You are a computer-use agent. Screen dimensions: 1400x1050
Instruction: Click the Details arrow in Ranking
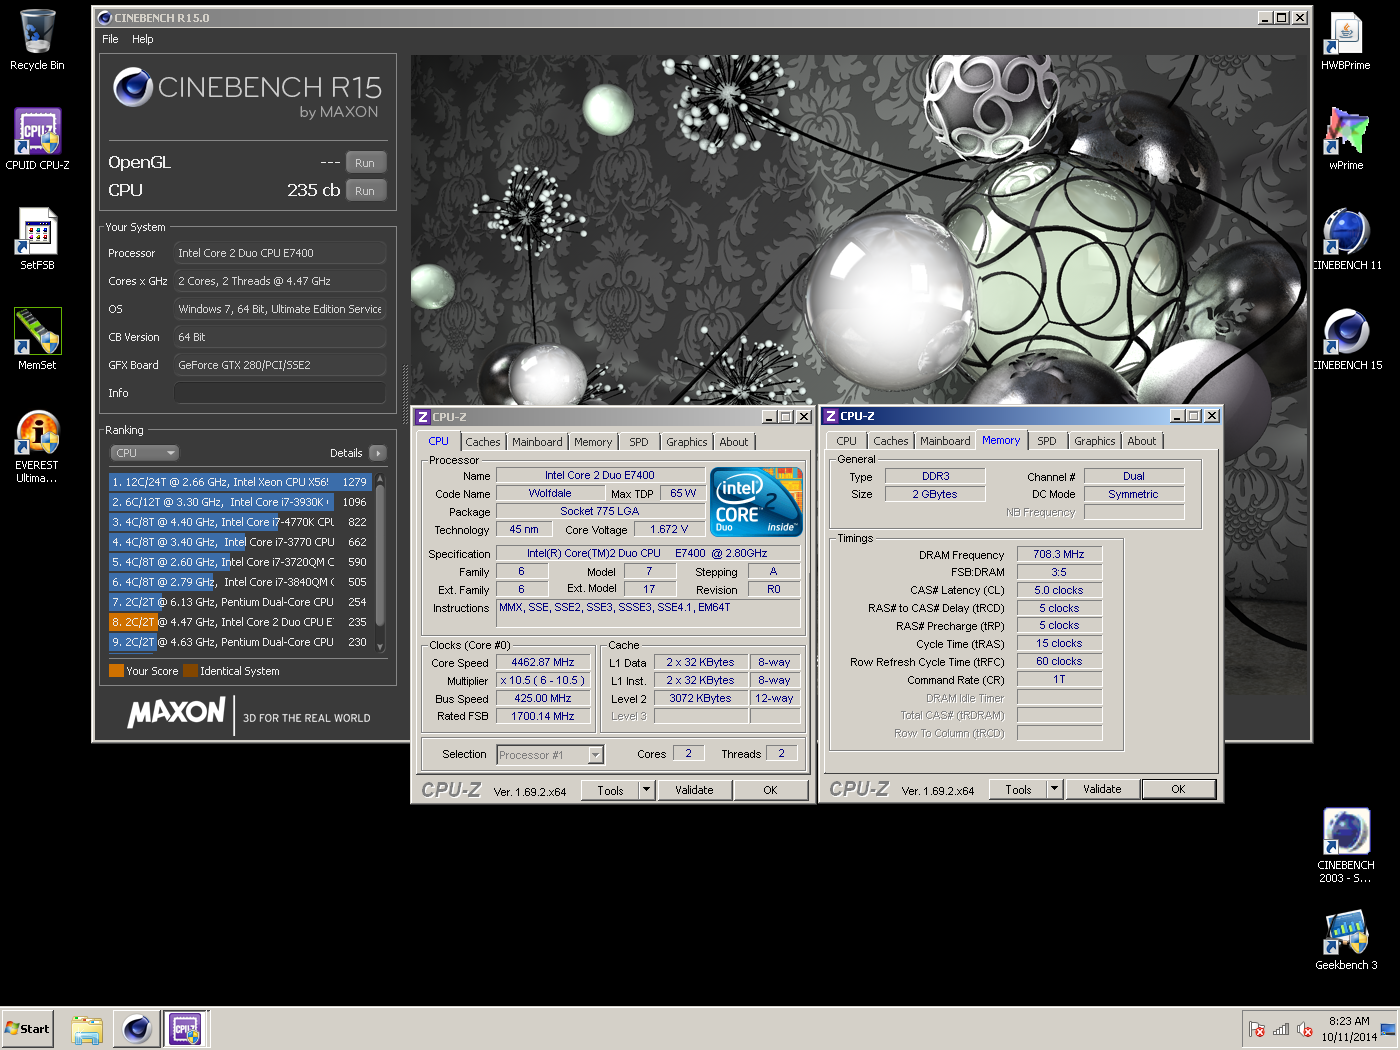(x=378, y=453)
